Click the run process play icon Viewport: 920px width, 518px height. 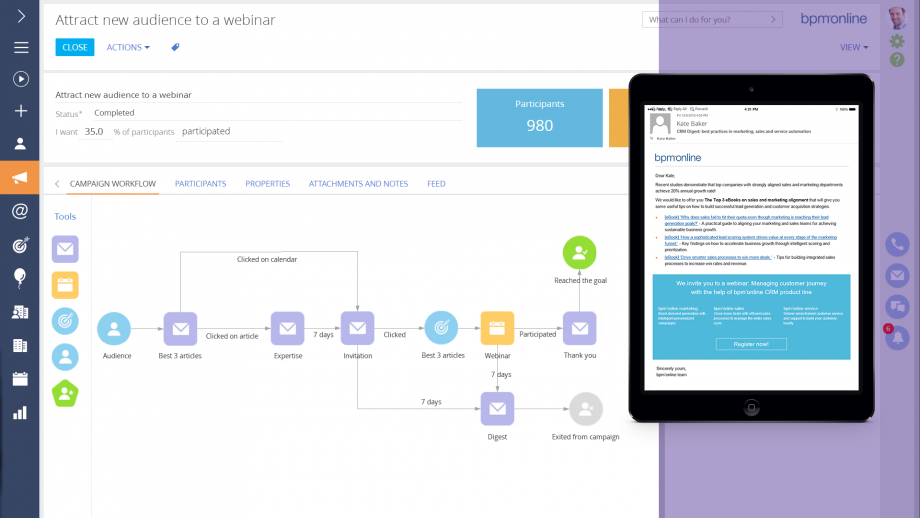20,79
